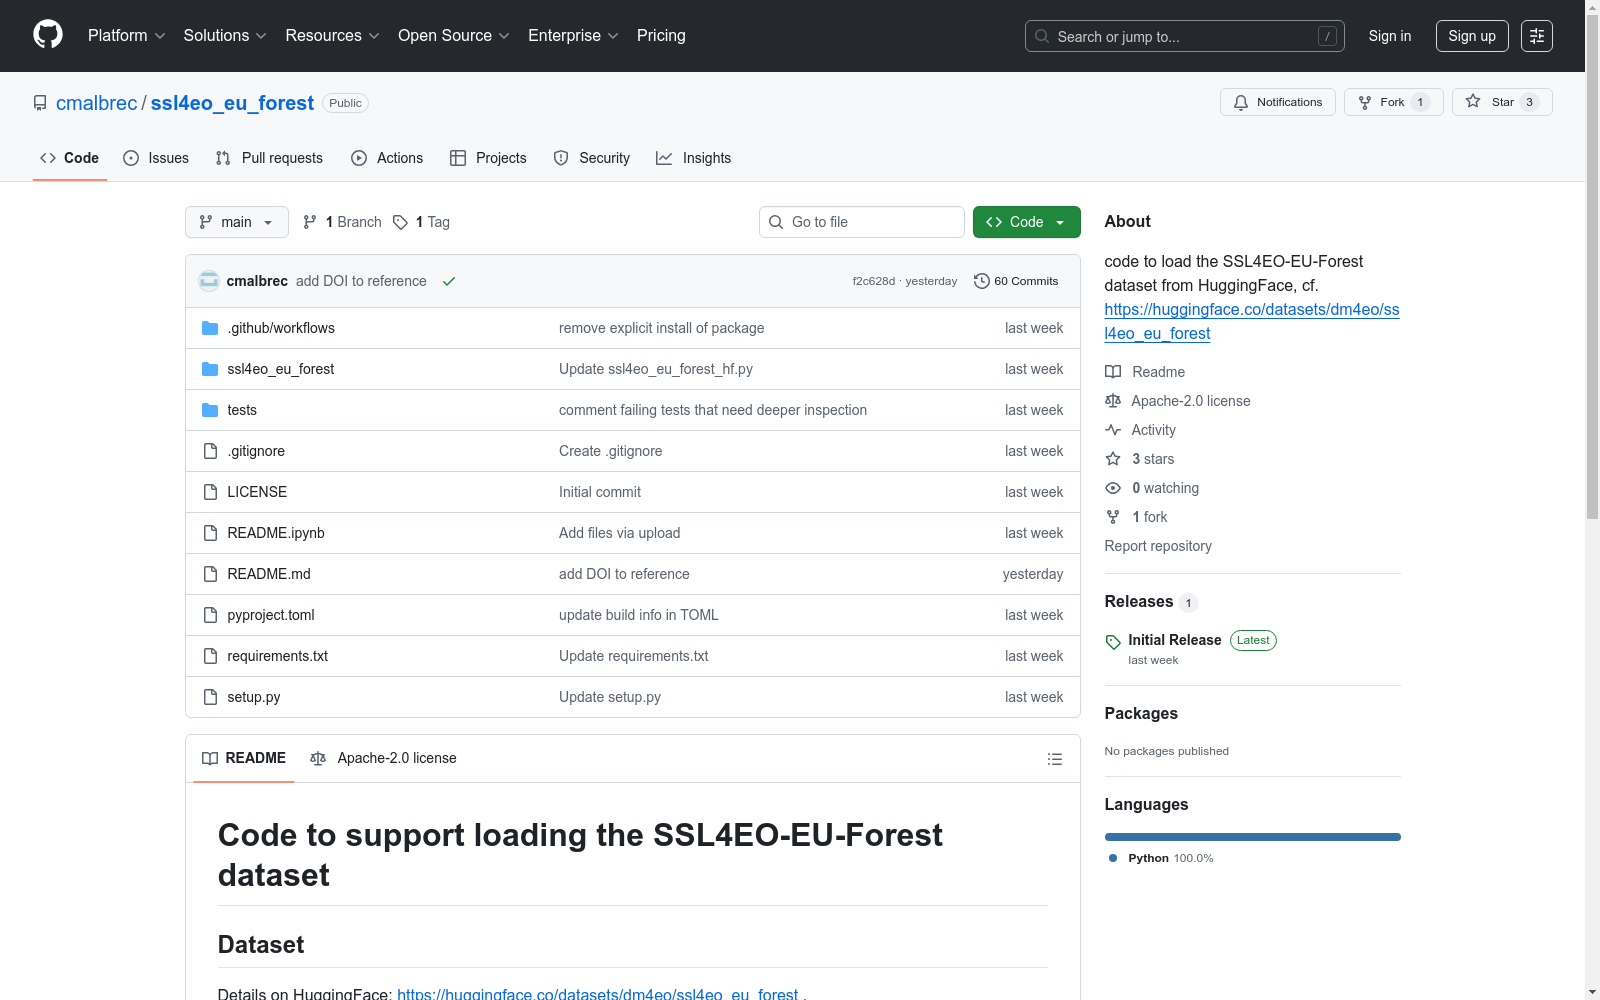This screenshot has width=1600, height=1000.
Task: Click the Apache license scale icon in About
Action: [1113, 401]
